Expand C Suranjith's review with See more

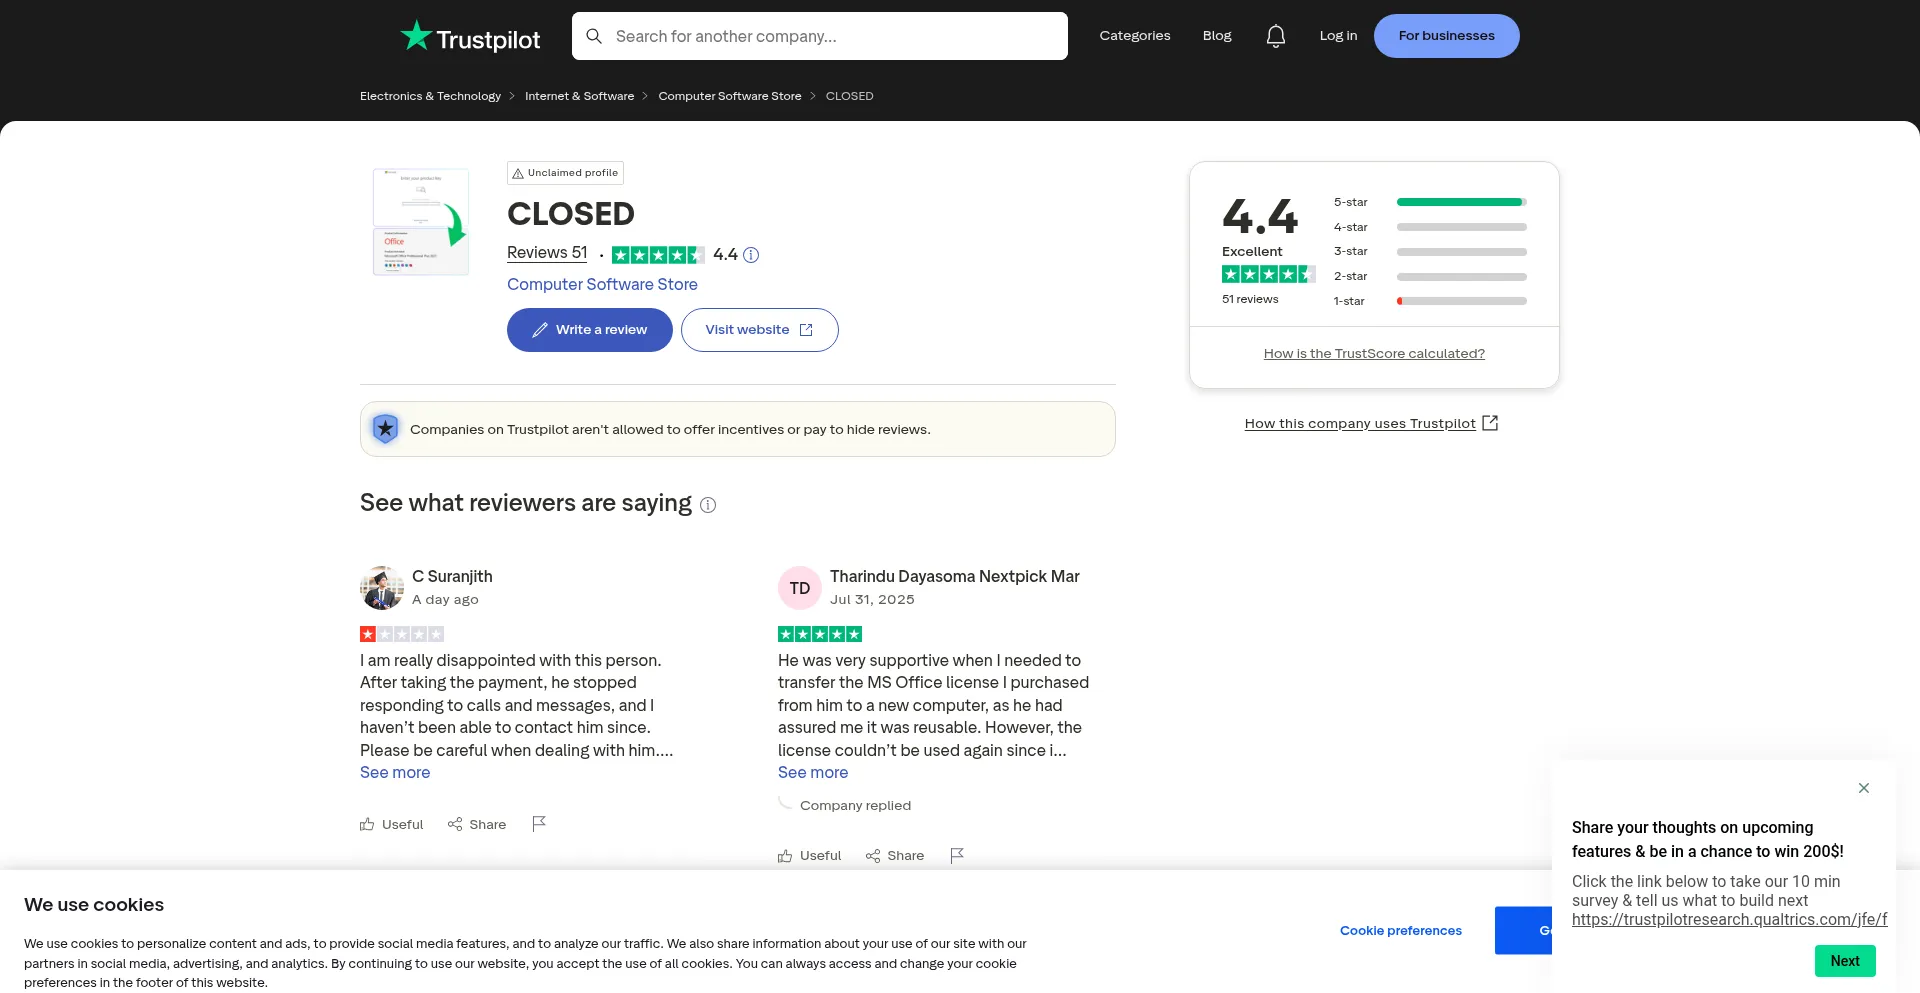coord(394,771)
